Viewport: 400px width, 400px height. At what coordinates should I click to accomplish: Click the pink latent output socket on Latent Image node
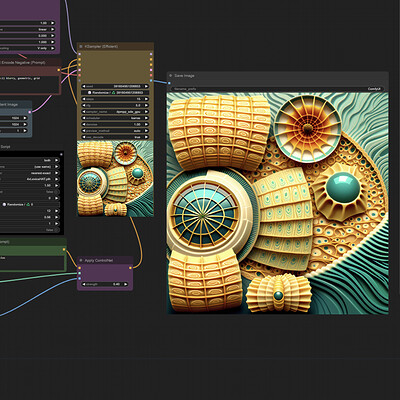(30, 112)
